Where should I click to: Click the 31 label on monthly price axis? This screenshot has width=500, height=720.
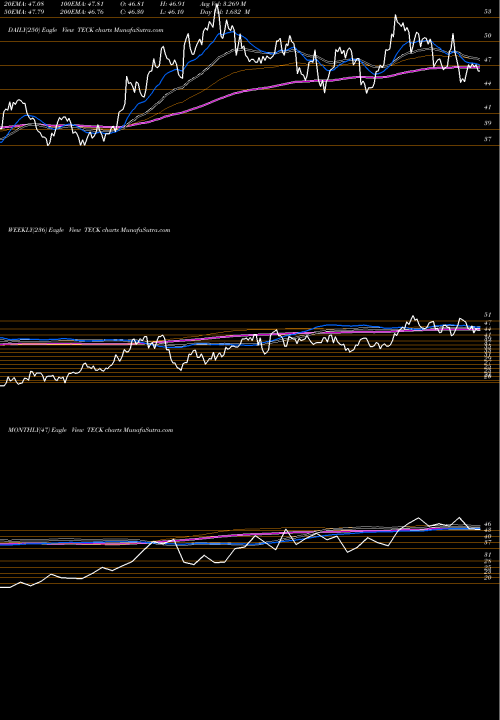pos(488,555)
